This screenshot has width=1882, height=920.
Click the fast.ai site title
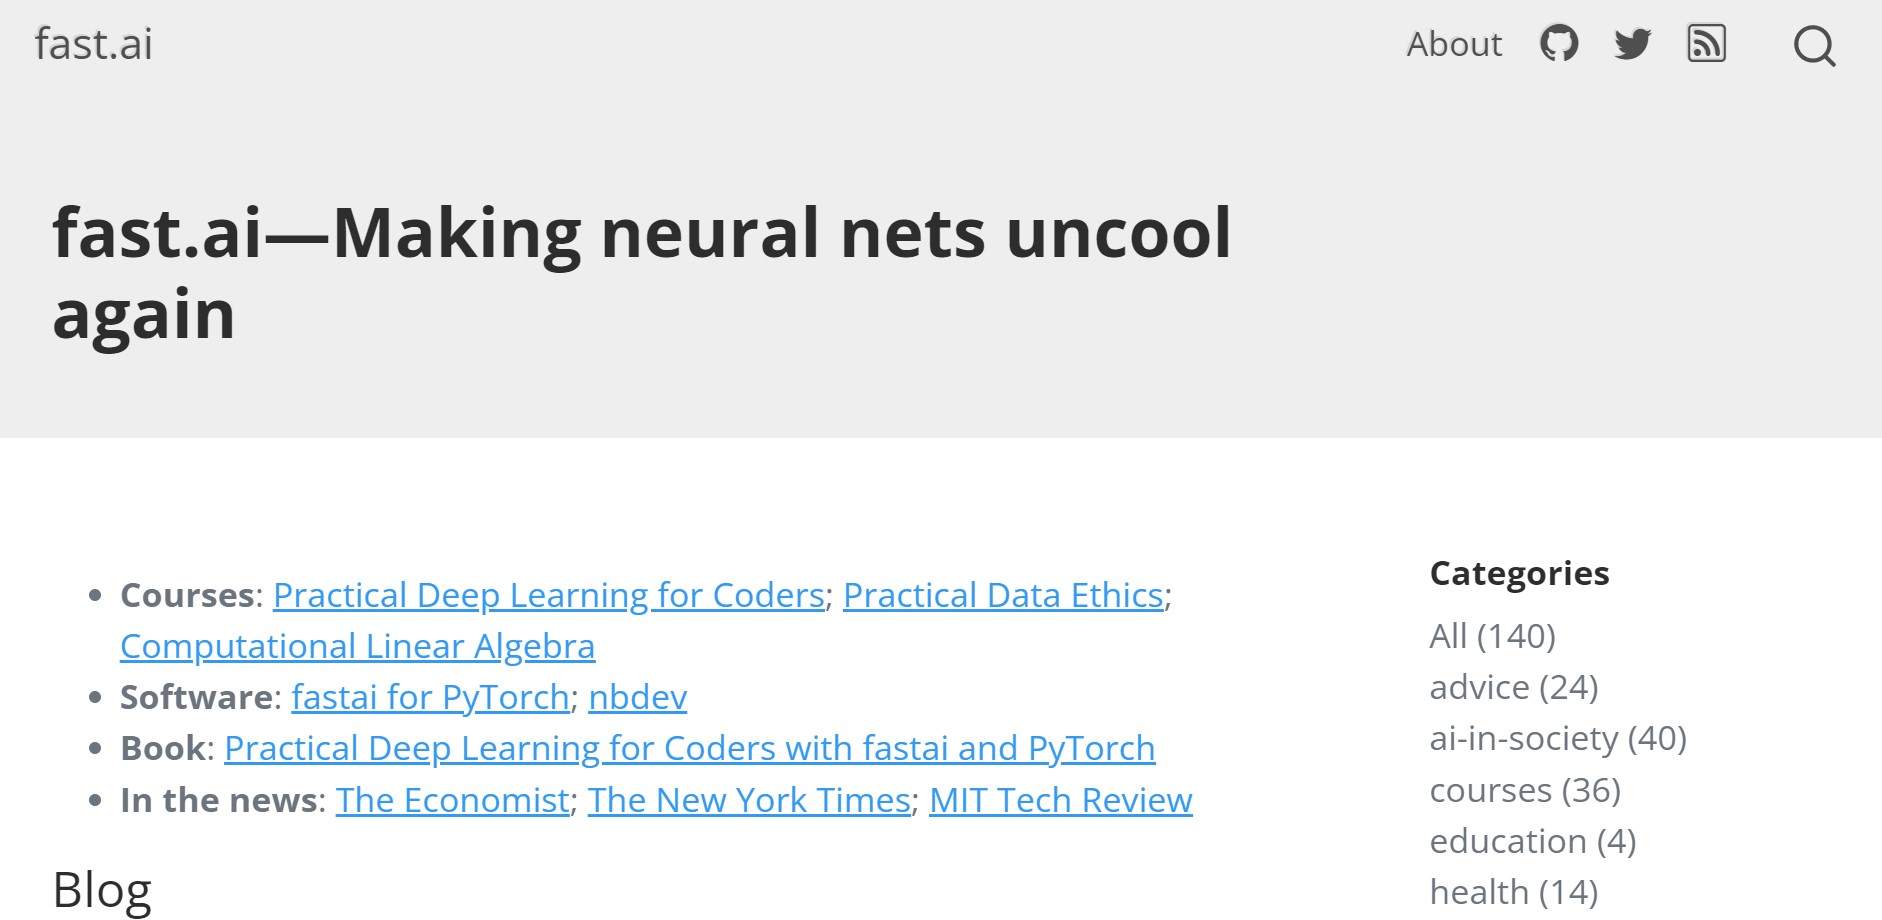[x=94, y=44]
